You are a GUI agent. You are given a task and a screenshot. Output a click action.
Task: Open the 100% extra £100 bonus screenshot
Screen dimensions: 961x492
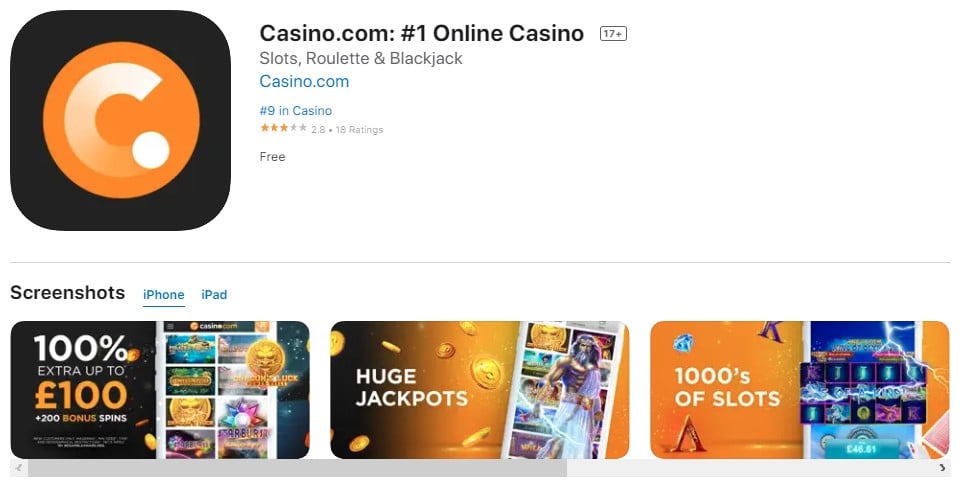[160, 390]
